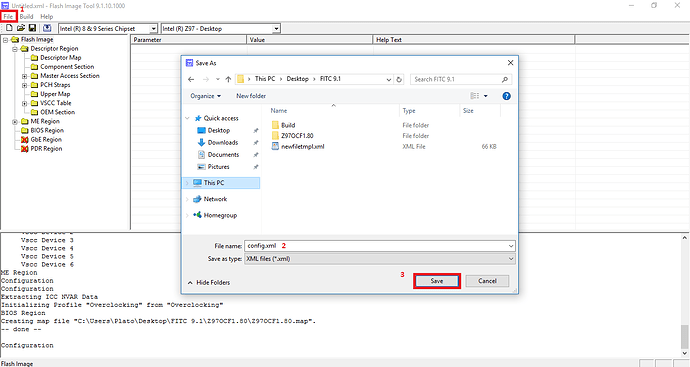
Task: Click This PC in the address breadcrumb
Action: pyautogui.click(x=265, y=79)
